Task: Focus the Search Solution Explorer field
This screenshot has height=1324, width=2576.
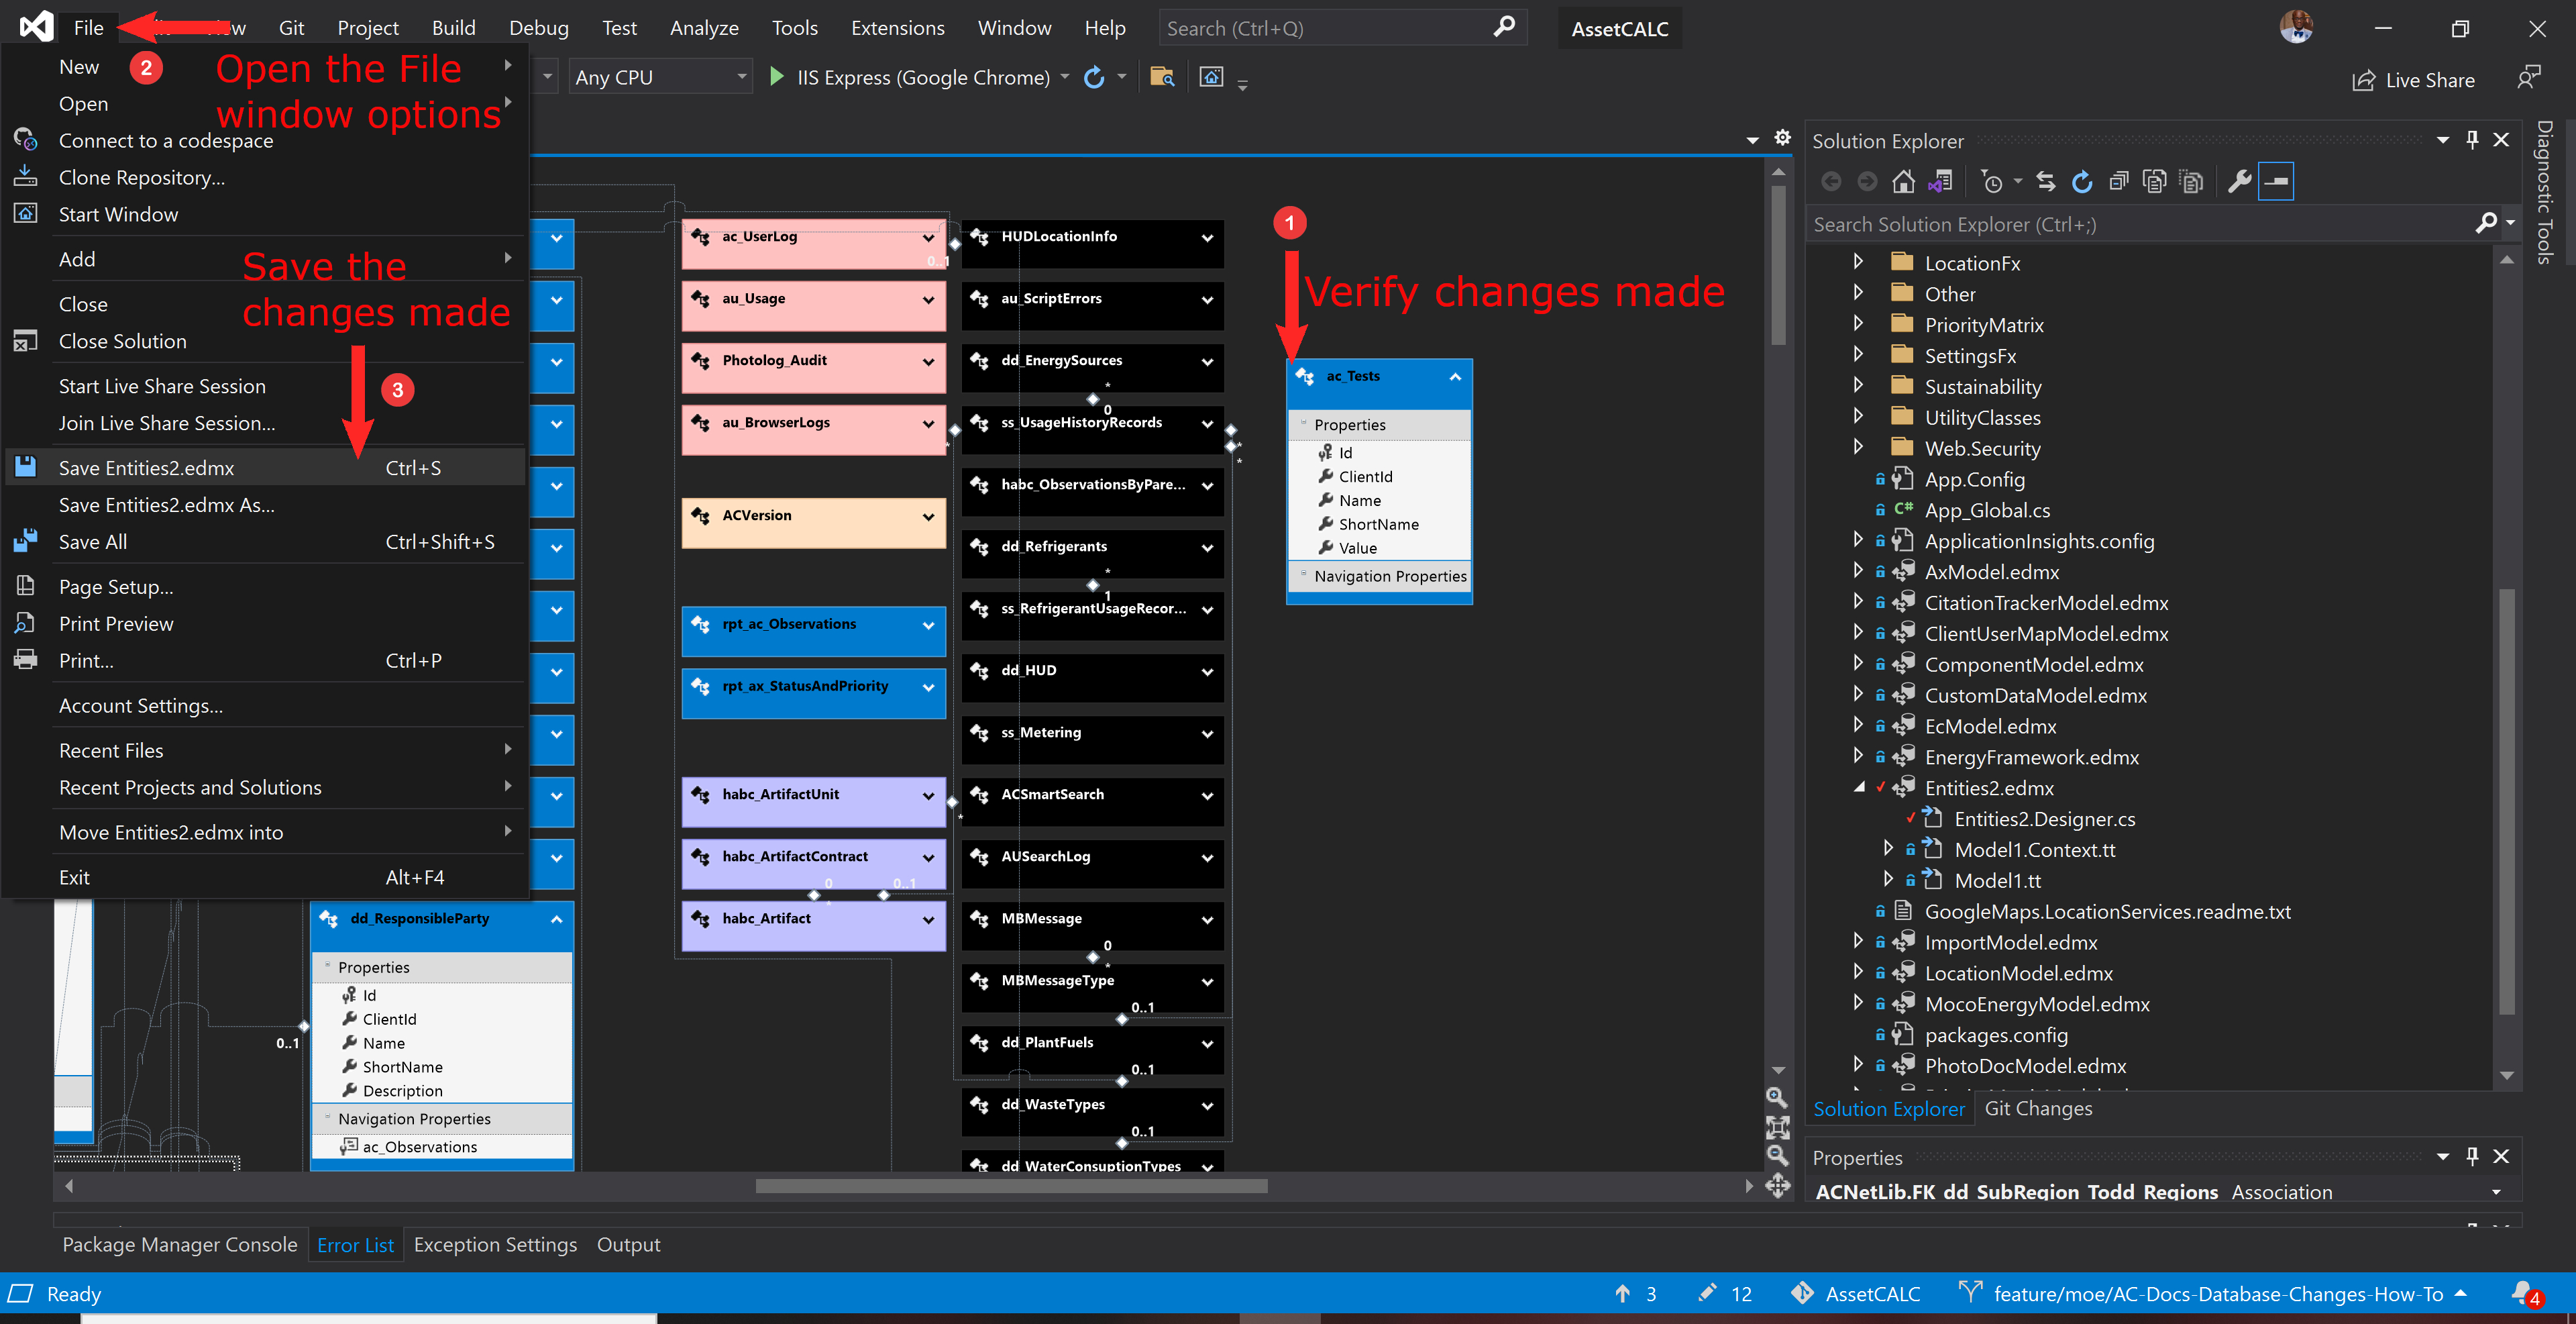Action: click(x=2140, y=224)
